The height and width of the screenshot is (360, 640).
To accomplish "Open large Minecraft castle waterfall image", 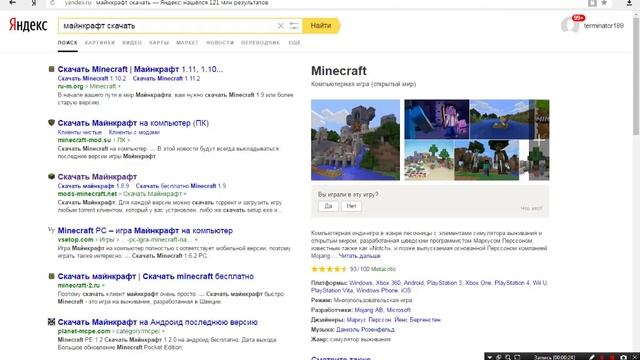I will click(356, 140).
